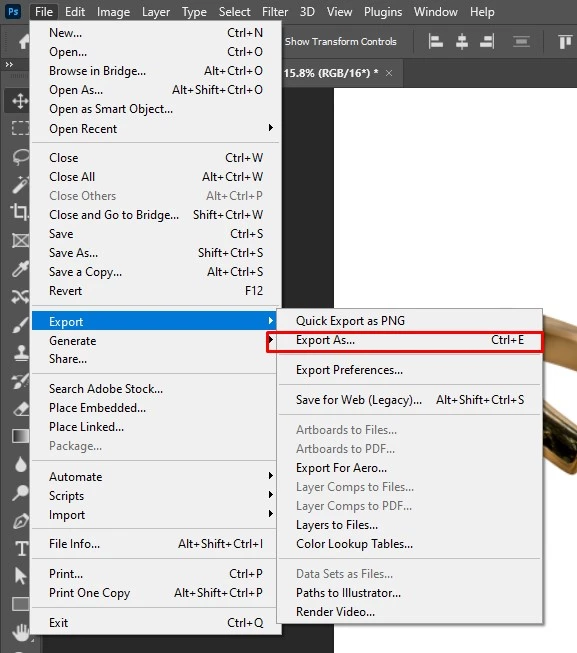The image size is (577, 653).
Task: Choose Export For Aero…
Action: pyautogui.click(x=410, y=468)
